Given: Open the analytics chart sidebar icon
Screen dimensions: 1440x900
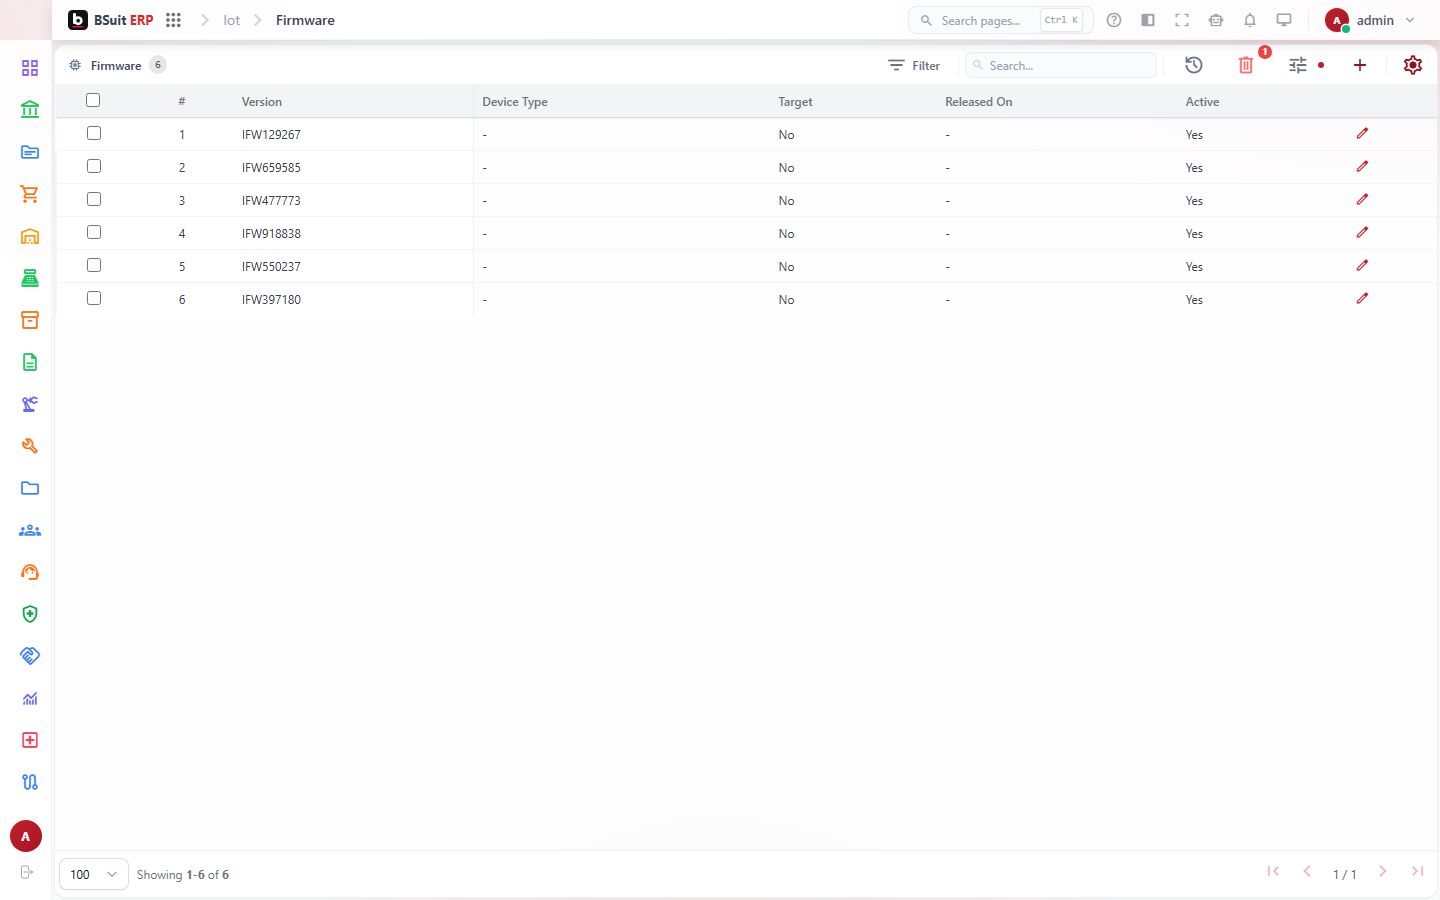Looking at the screenshot, I should point(30,698).
